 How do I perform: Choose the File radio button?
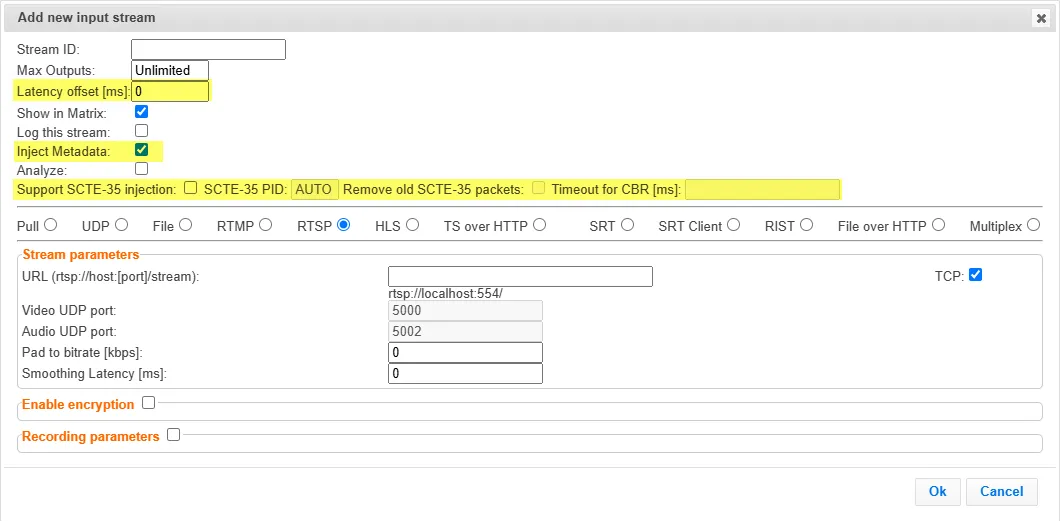pyautogui.click(x=185, y=224)
